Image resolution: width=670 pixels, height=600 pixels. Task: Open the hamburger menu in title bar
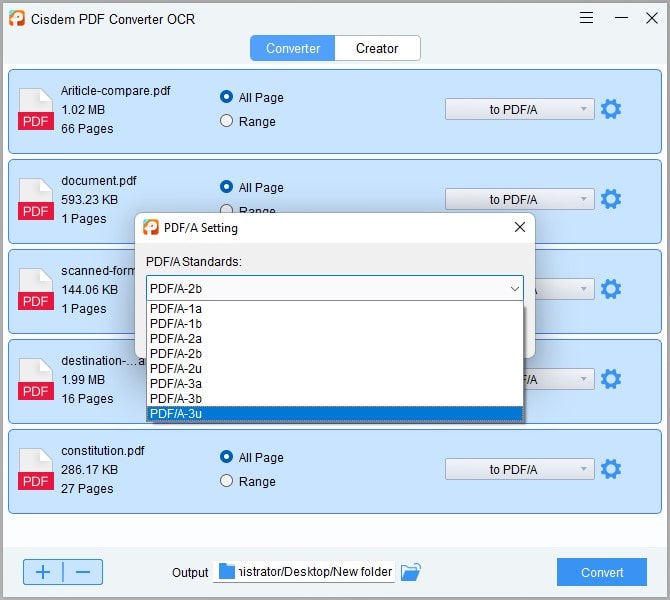click(x=586, y=18)
